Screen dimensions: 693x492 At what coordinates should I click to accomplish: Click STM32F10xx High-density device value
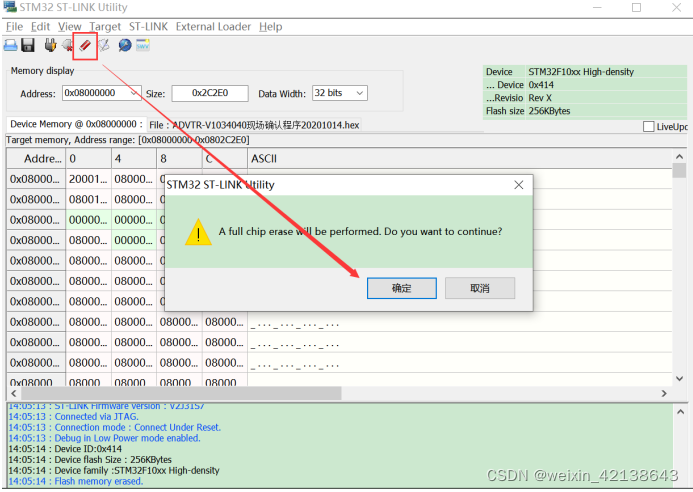pyautogui.click(x=581, y=72)
